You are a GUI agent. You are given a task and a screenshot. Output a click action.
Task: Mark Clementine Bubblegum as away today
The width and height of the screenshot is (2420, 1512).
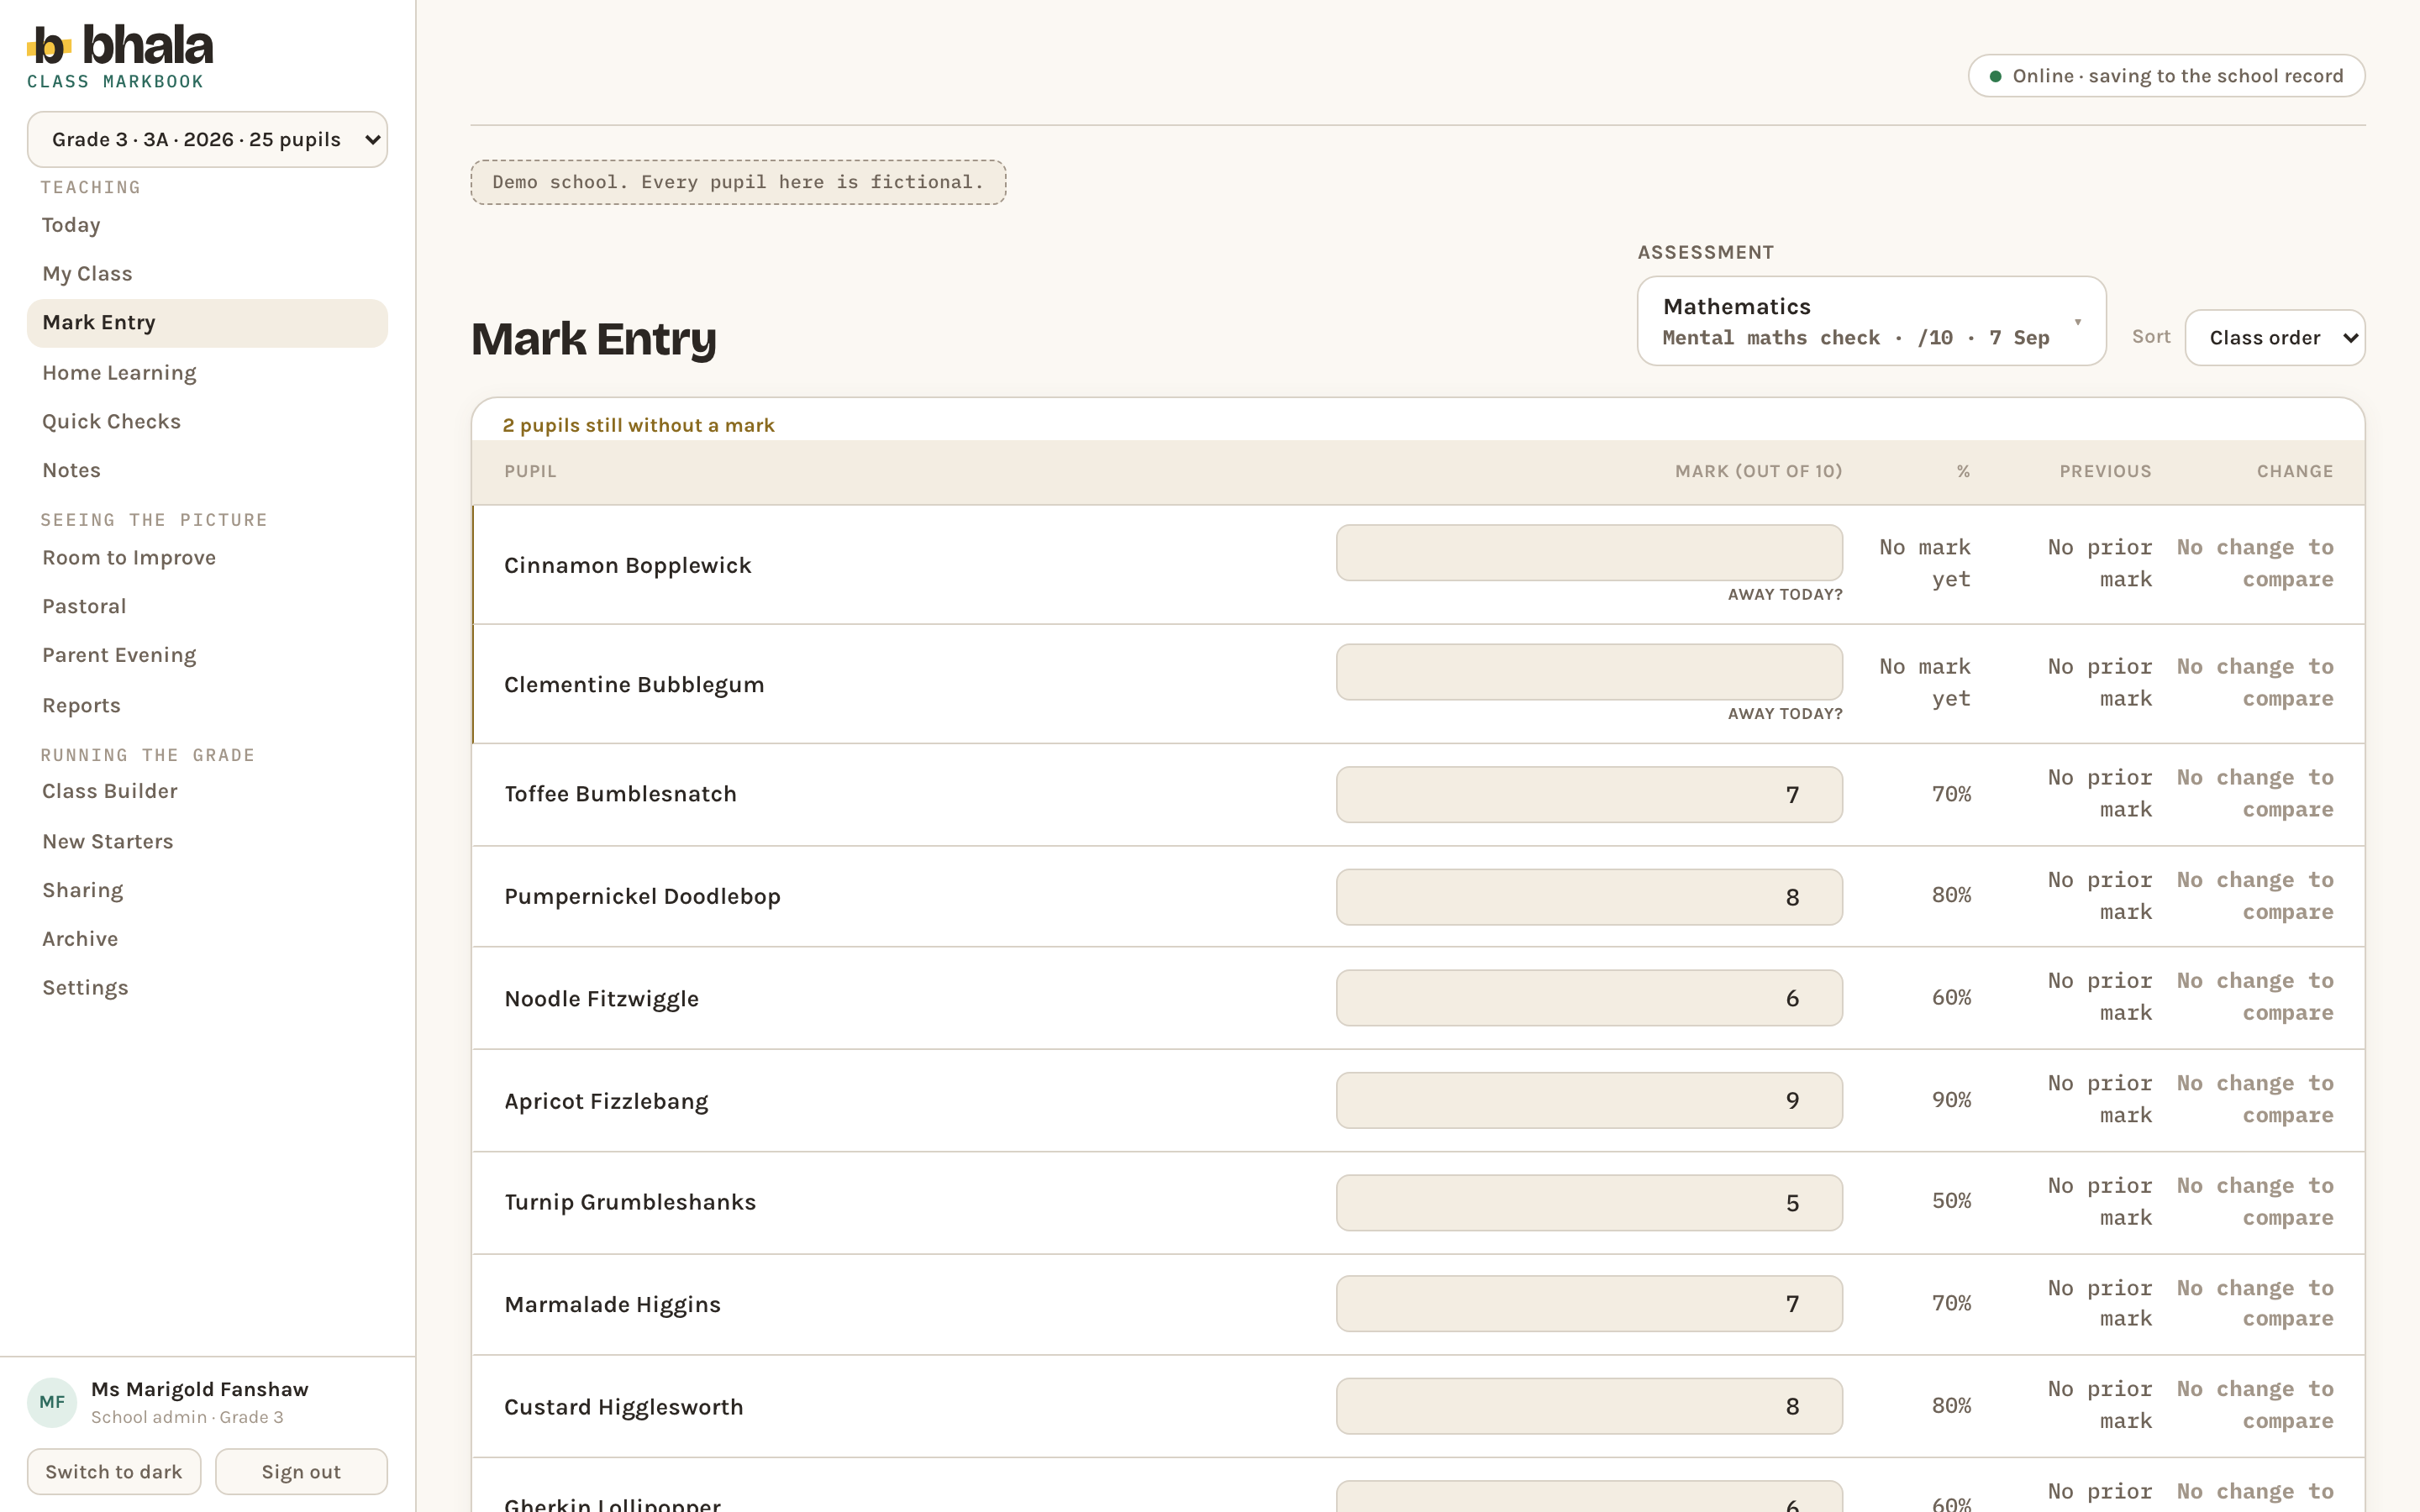[1785, 714]
